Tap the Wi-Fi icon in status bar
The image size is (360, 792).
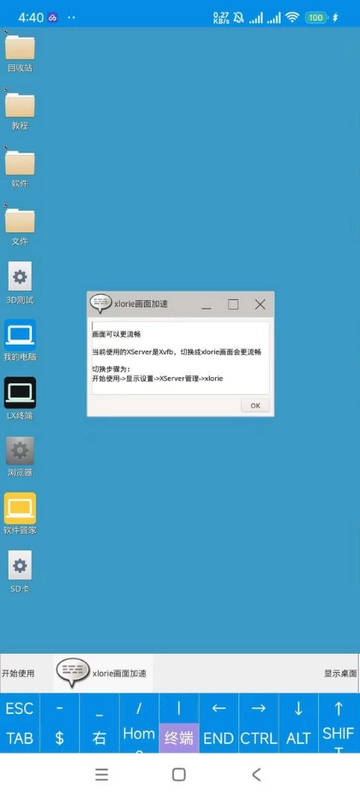click(292, 17)
